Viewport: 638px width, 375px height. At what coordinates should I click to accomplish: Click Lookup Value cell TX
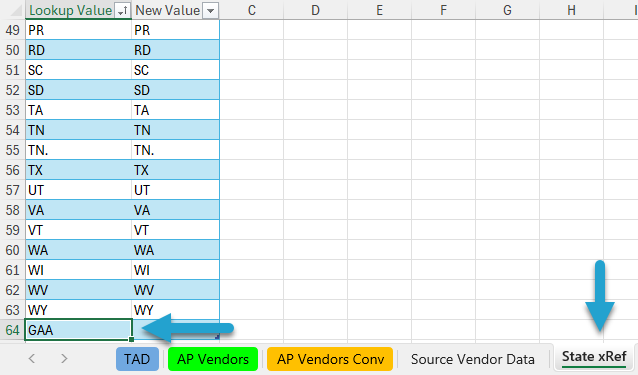[79, 170]
